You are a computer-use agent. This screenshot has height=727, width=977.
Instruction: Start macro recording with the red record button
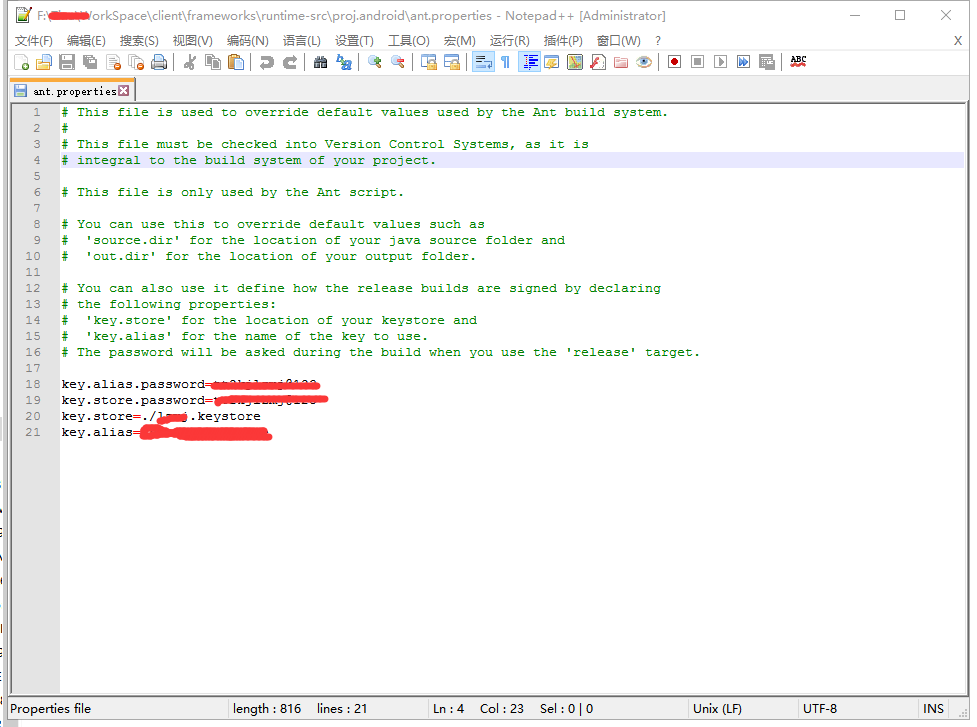tap(674, 62)
